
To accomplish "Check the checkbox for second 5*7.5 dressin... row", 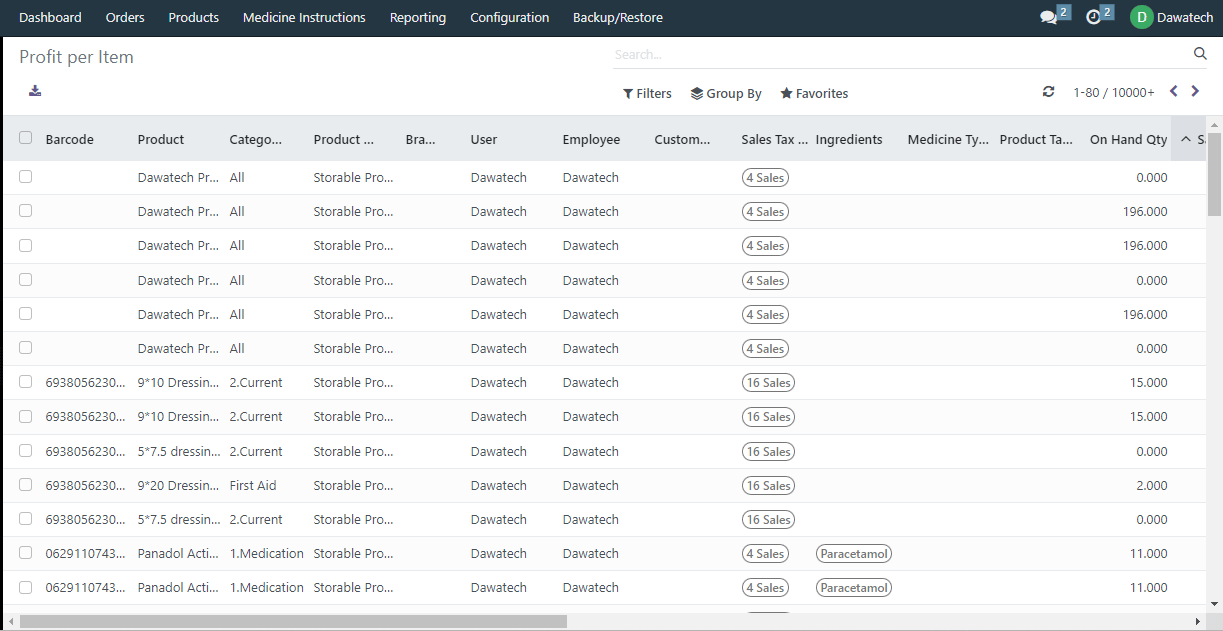I will [25, 518].
